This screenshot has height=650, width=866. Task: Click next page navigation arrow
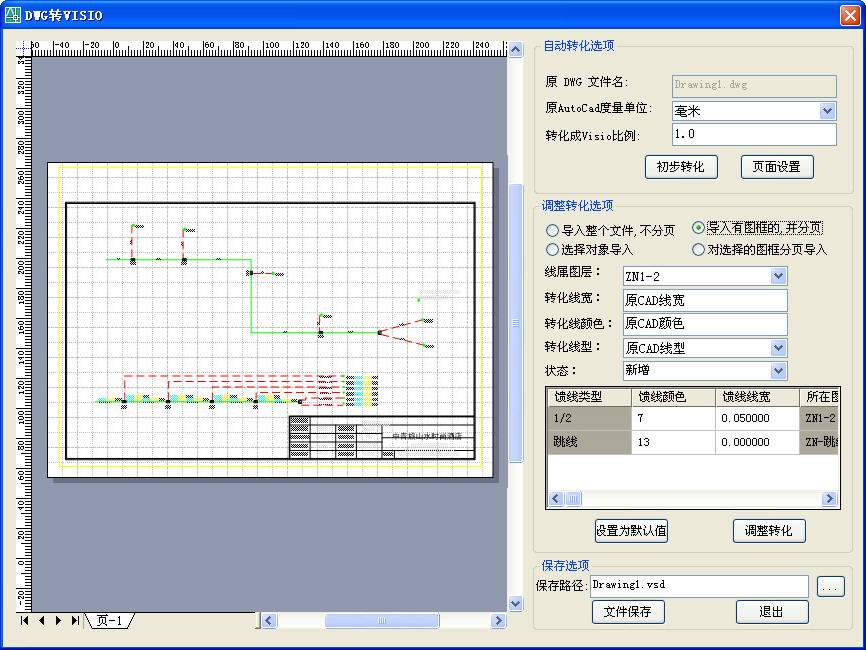pos(58,621)
